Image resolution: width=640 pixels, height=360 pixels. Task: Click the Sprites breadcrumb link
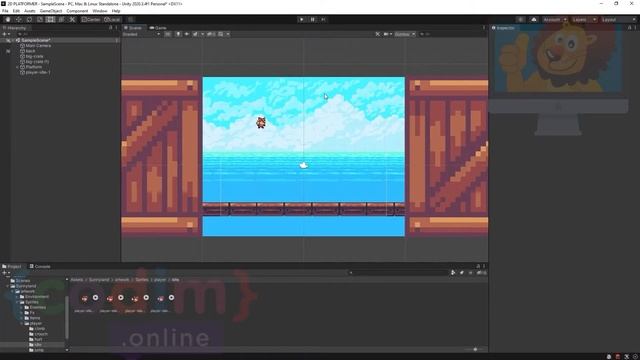click(142, 280)
